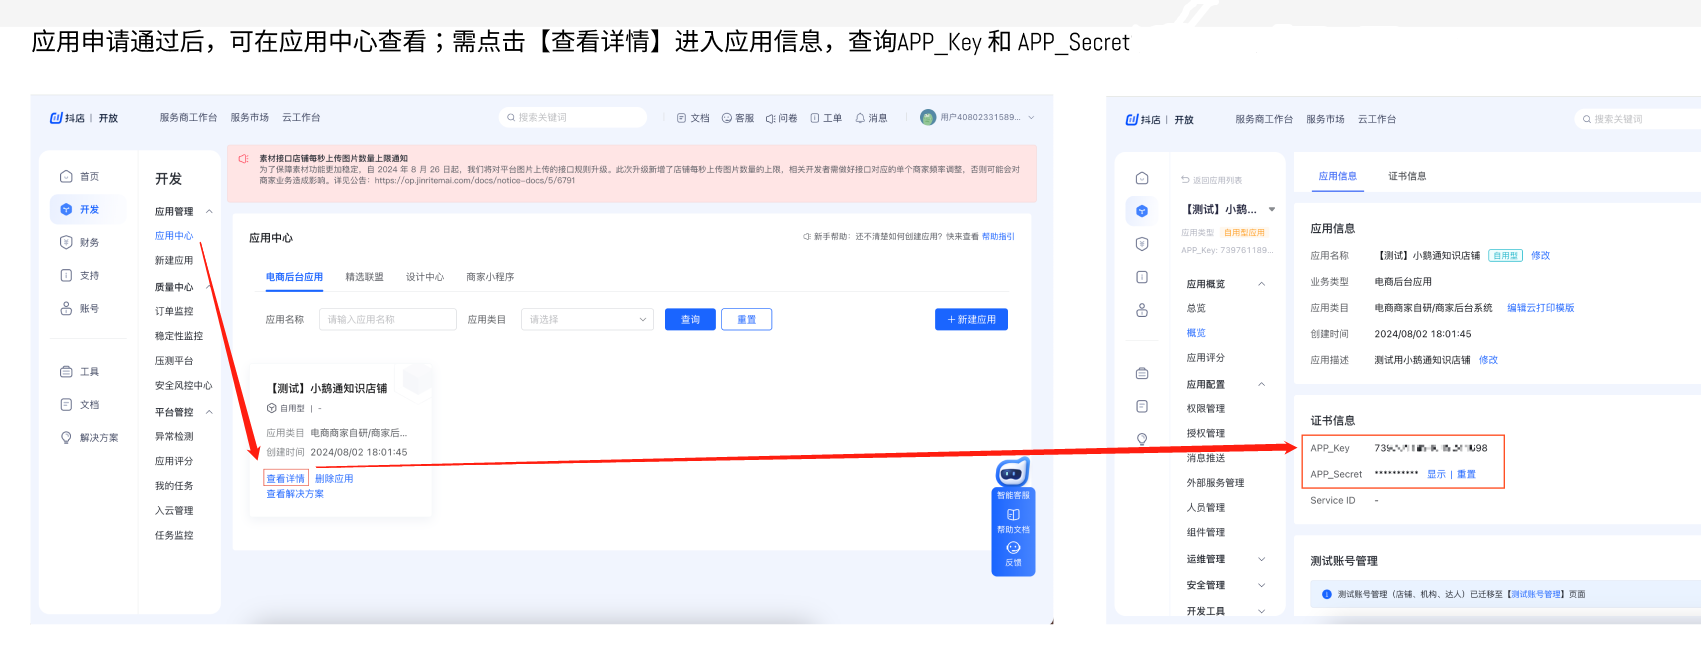Click the 抖店 logo in right screenshot header

pos(1143,119)
